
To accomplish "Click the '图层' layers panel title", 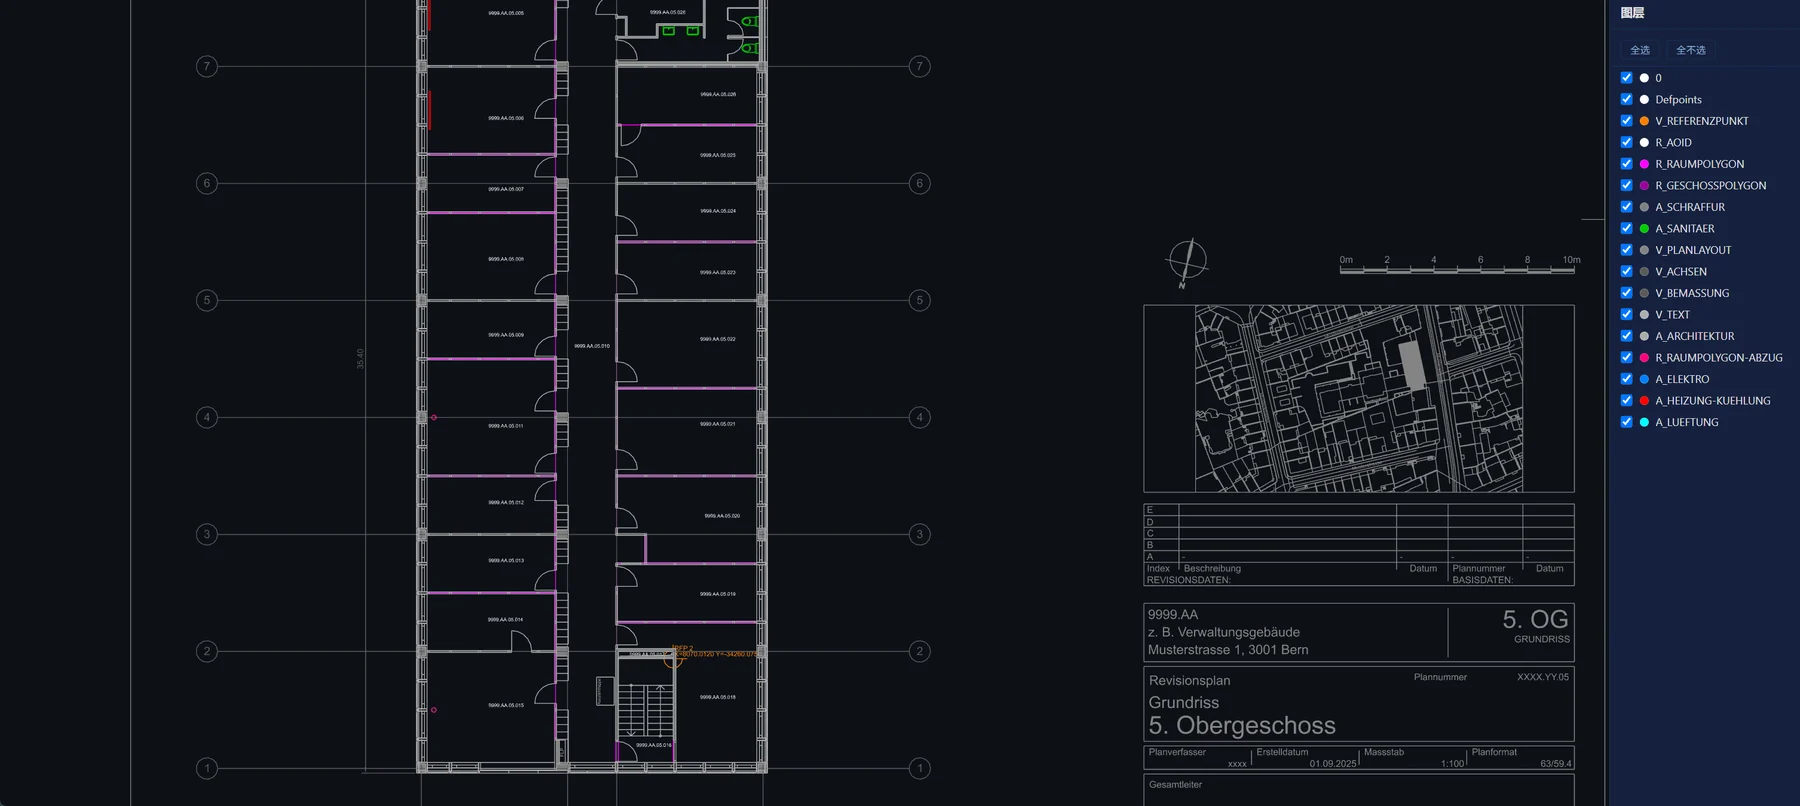I will click(1633, 13).
